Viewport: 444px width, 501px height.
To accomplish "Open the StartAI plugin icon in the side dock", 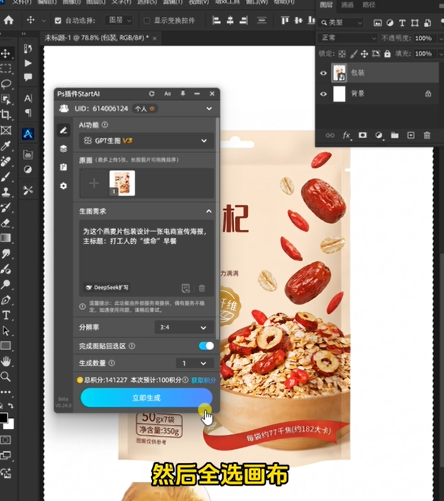I will pos(28,134).
